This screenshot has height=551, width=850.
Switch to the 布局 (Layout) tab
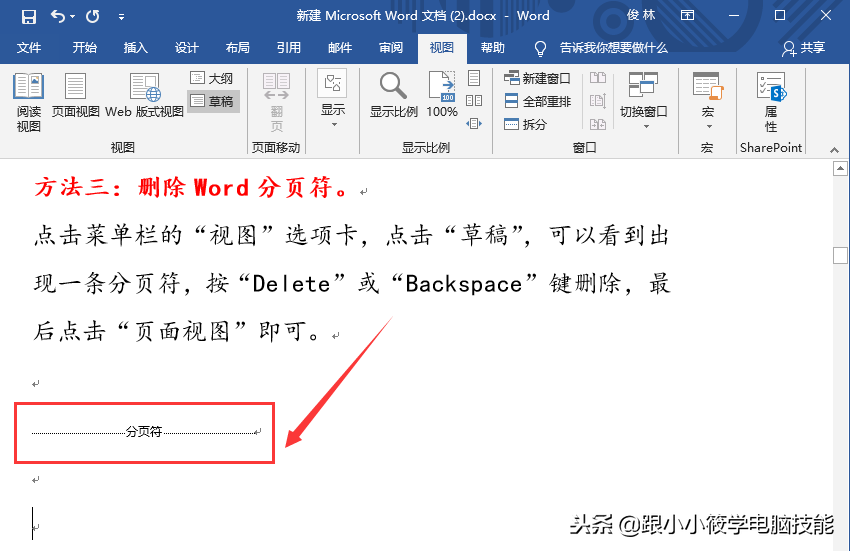[237, 48]
